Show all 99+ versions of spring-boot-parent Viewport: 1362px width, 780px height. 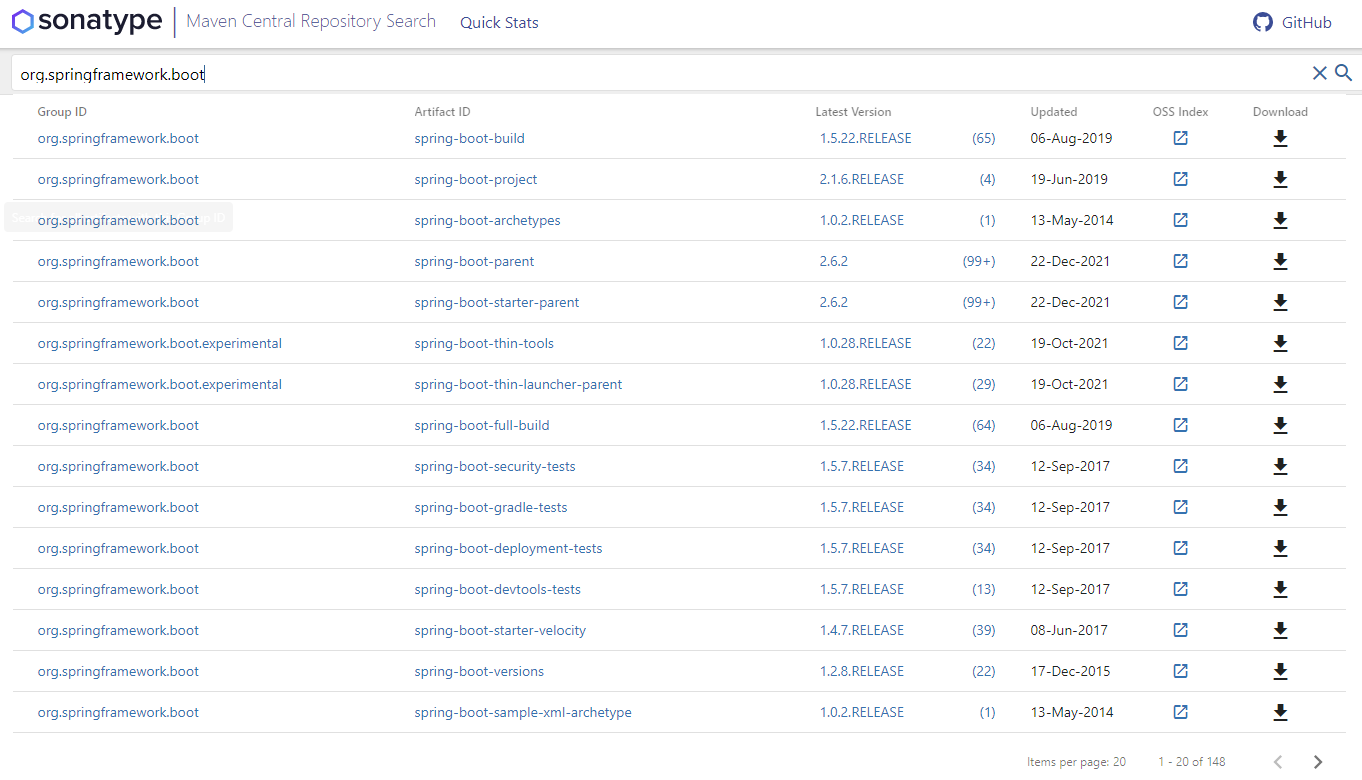[979, 261]
